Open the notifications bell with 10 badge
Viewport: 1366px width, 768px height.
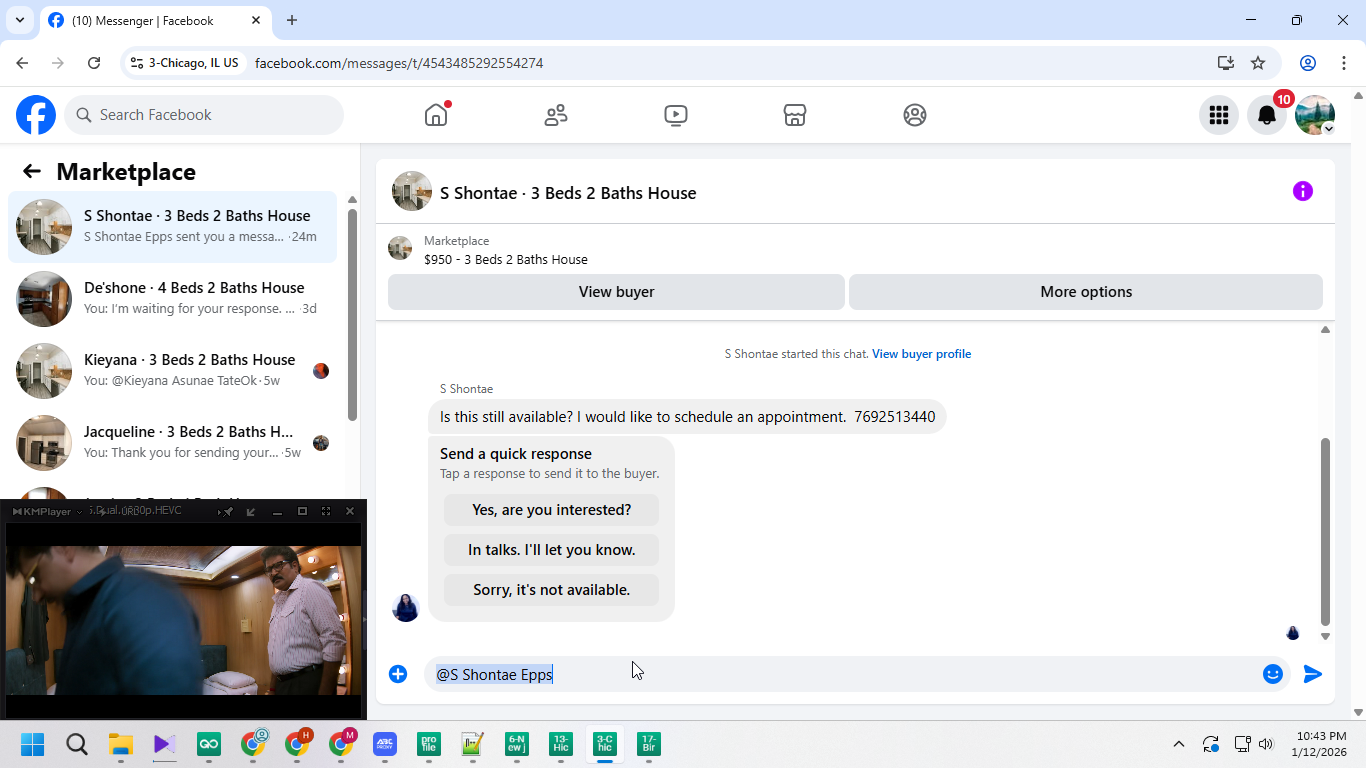pyautogui.click(x=1267, y=115)
